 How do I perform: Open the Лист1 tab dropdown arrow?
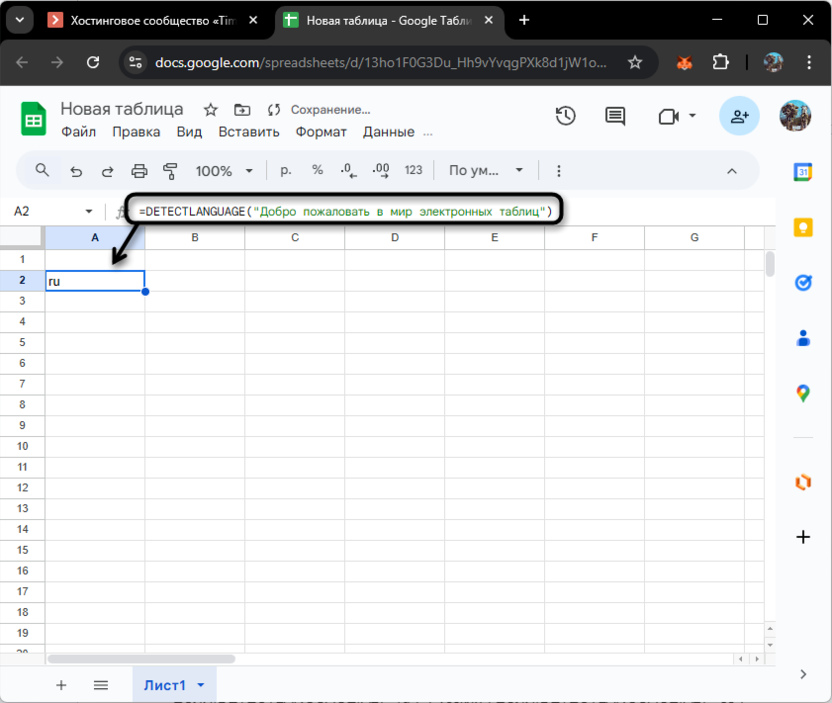point(201,685)
